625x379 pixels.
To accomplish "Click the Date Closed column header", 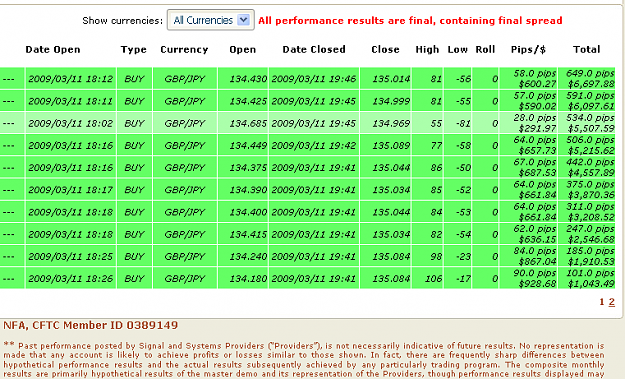I will [314, 49].
